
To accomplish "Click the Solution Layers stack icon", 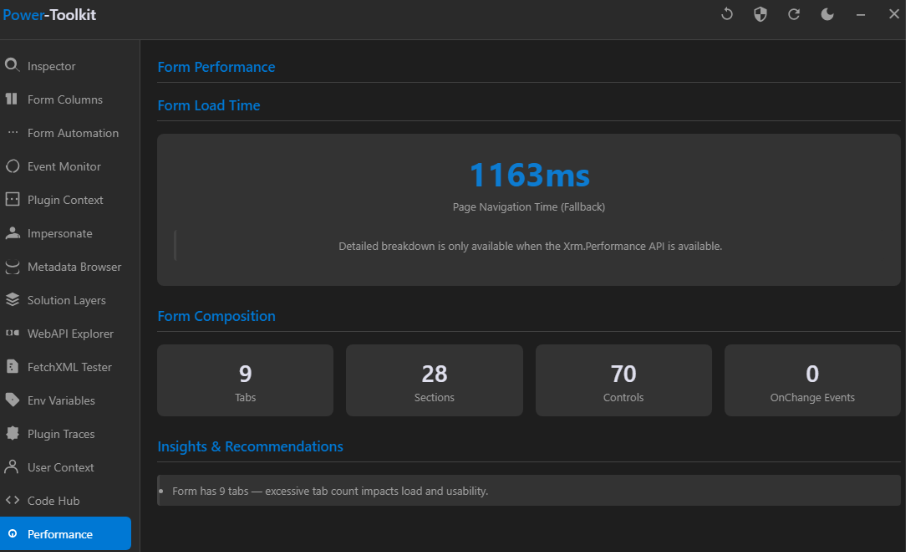I will click(x=12, y=300).
